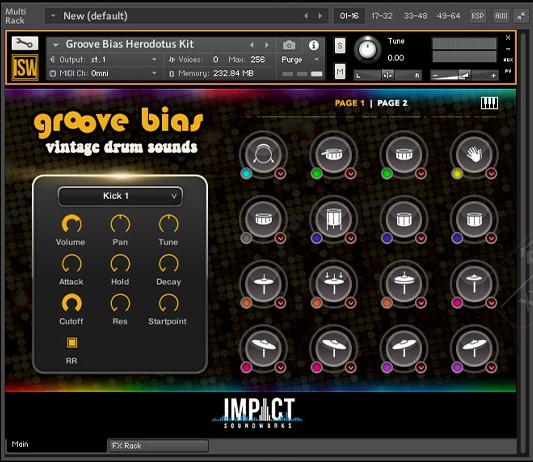Click next multi preset arrow near New (default)
This screenshot has width=533, height=462.
click(320, 16)
